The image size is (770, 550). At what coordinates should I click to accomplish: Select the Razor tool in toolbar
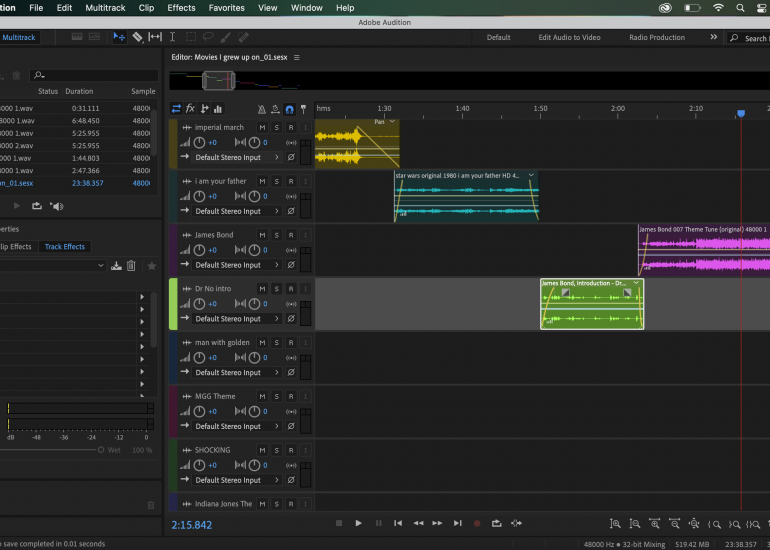pyautogui.click(x=137, y=38)
